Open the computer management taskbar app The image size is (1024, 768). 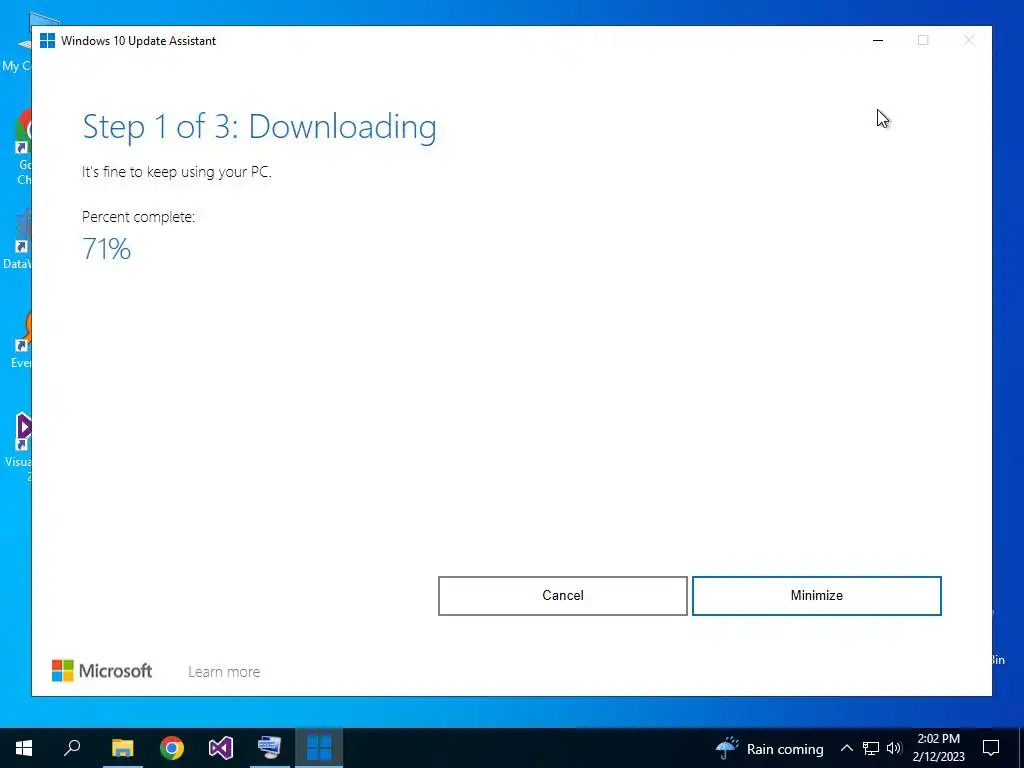pos(270,748)
